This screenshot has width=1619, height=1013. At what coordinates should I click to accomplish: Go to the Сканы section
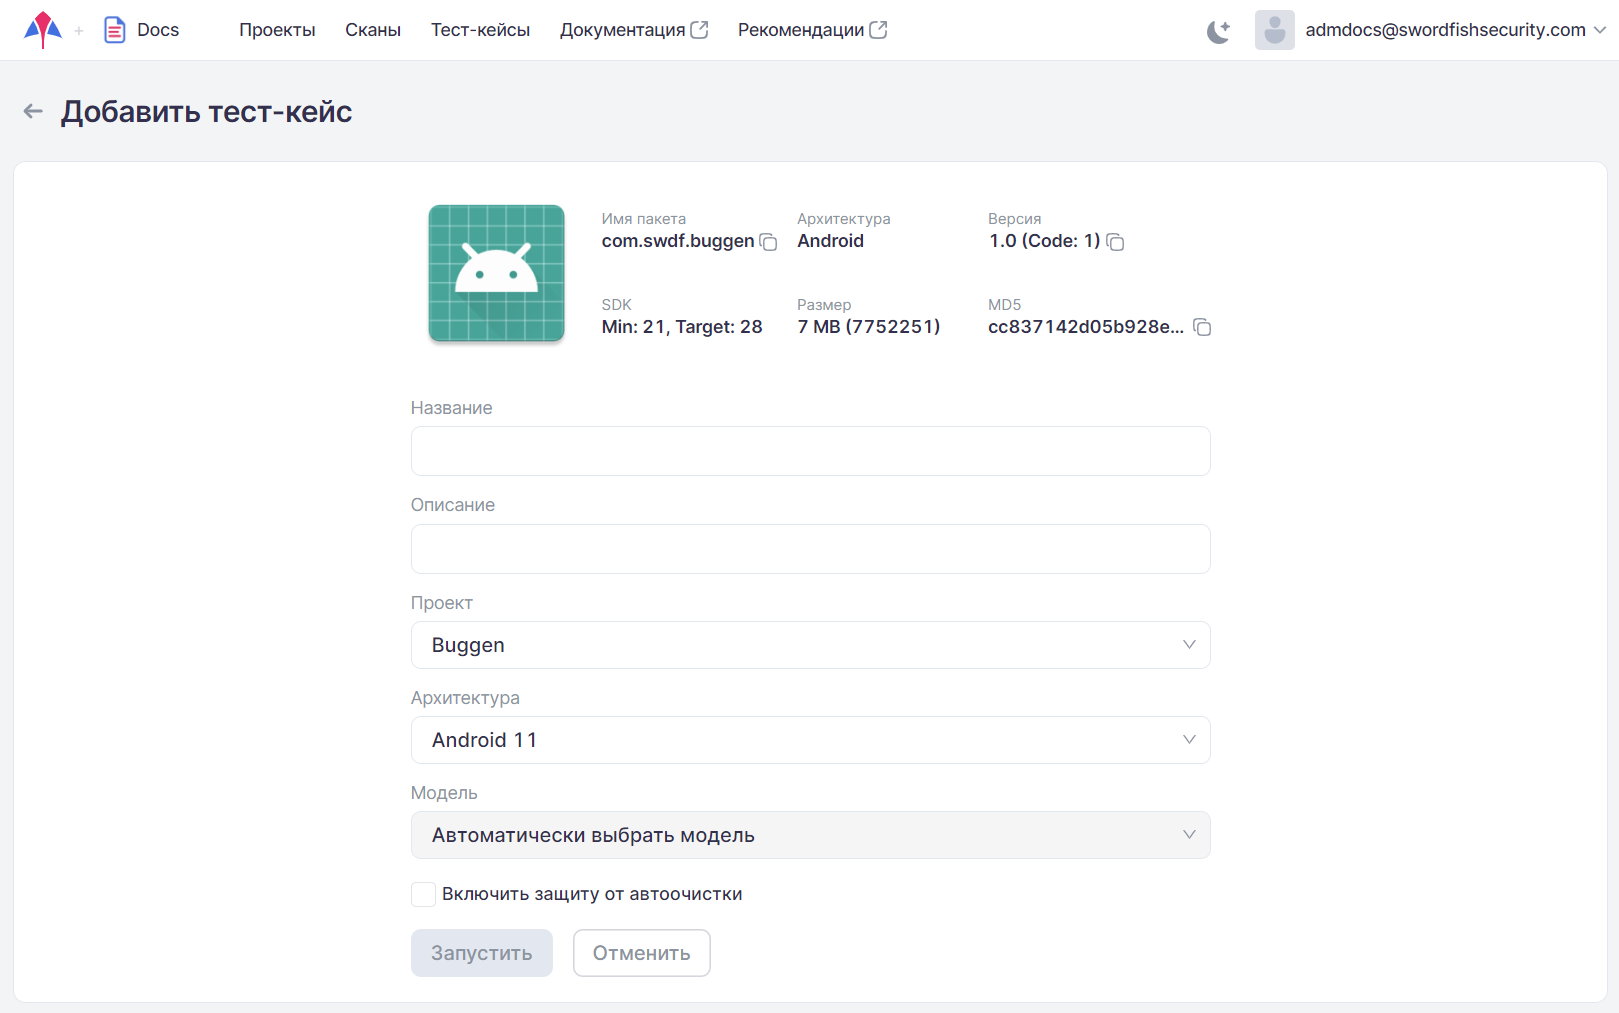pyautogui.click(x=373, y=30)
